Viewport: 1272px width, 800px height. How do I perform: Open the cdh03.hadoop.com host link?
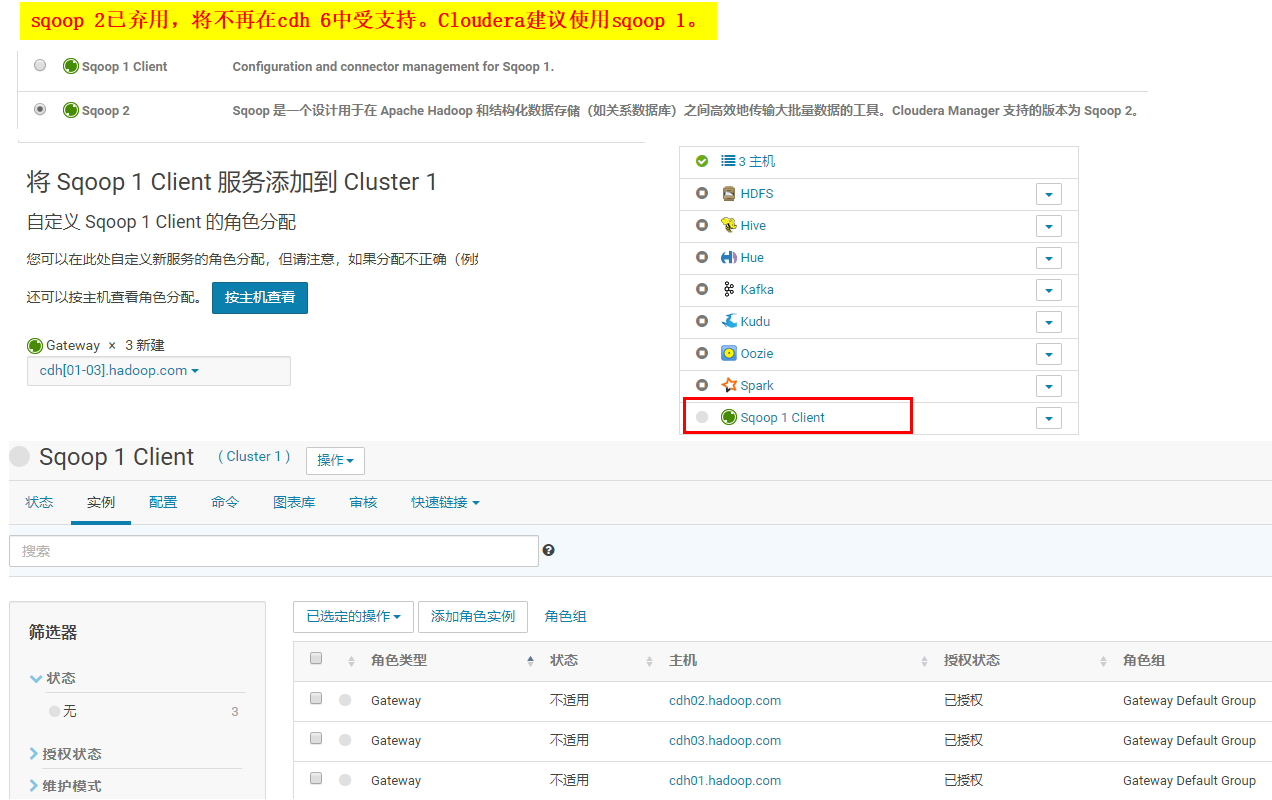click(x=725, y=741)
